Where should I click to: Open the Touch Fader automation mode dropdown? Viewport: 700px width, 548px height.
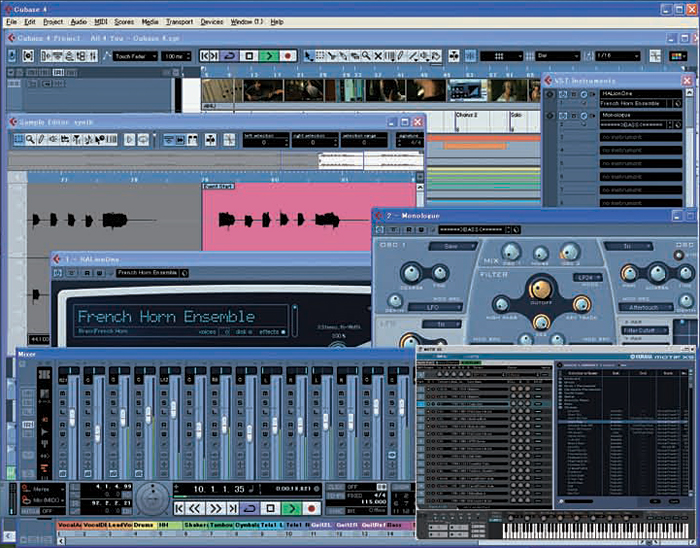pyautogui.click(x=135, y=56)
